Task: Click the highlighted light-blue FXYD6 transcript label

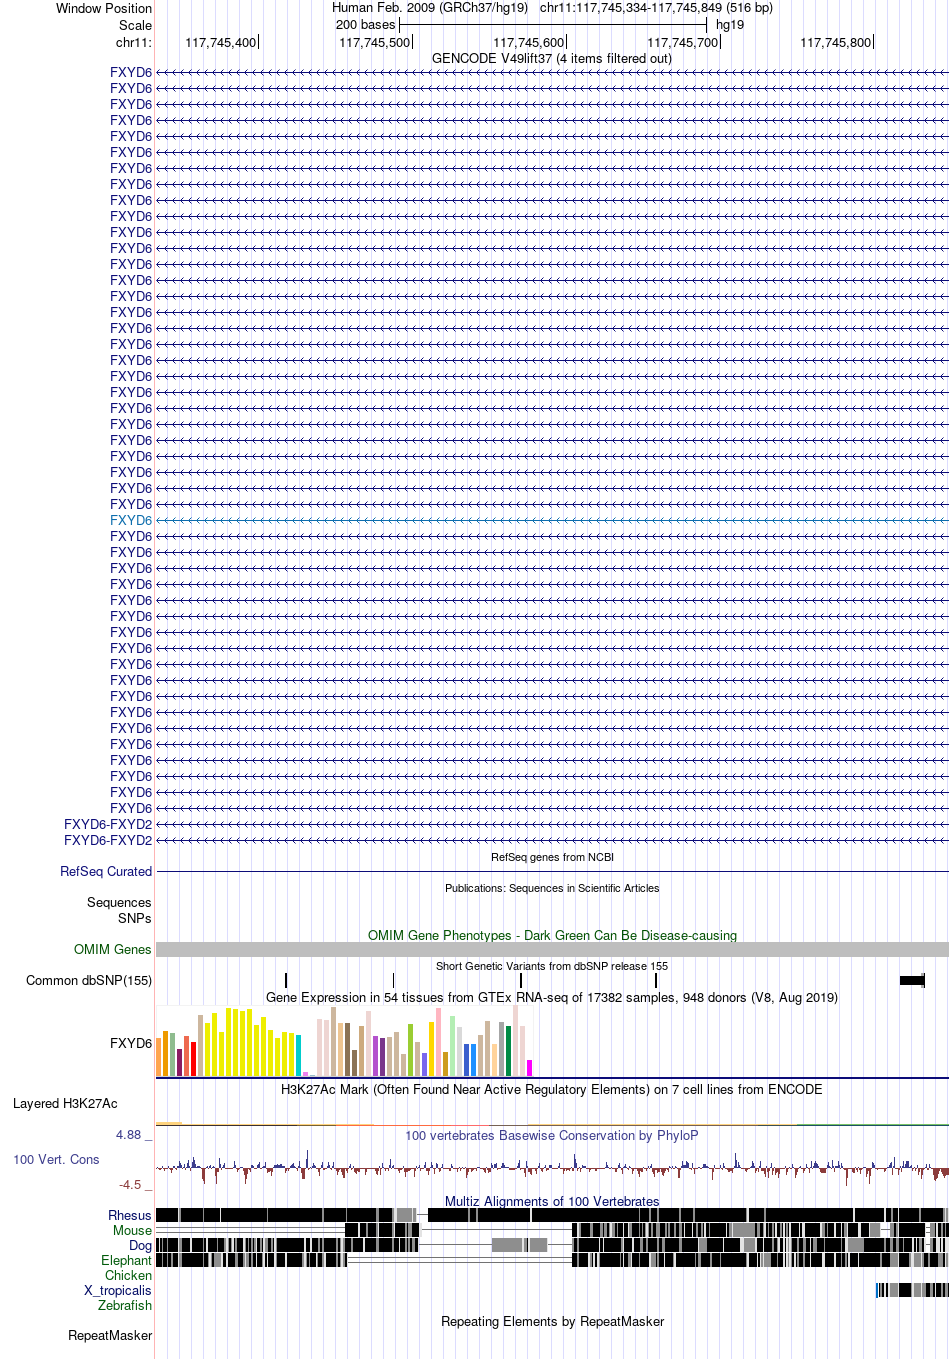Action: coord(131,521)
